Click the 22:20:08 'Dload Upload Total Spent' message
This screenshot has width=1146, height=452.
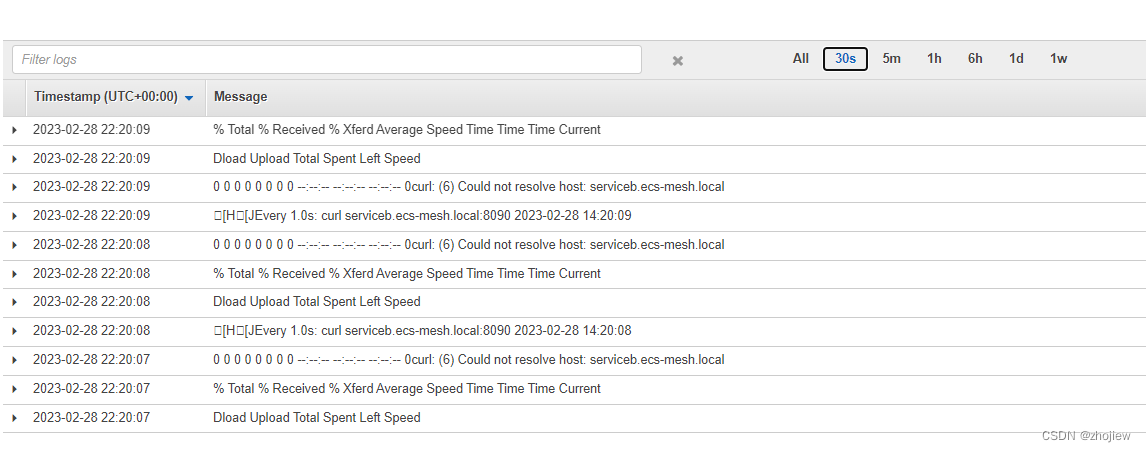[x=317, y=301]
